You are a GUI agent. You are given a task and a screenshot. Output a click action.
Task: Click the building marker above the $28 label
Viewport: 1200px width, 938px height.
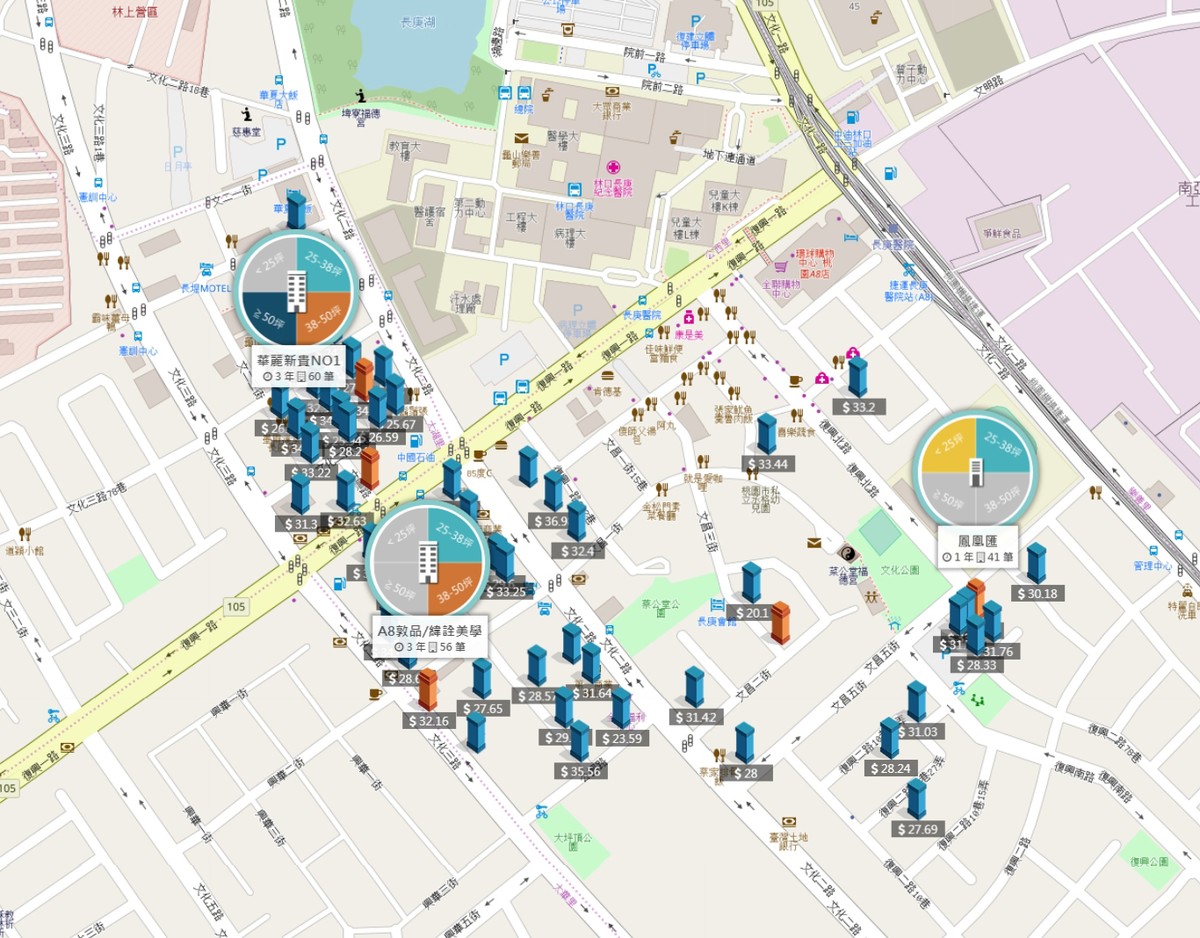coord(744,743)
